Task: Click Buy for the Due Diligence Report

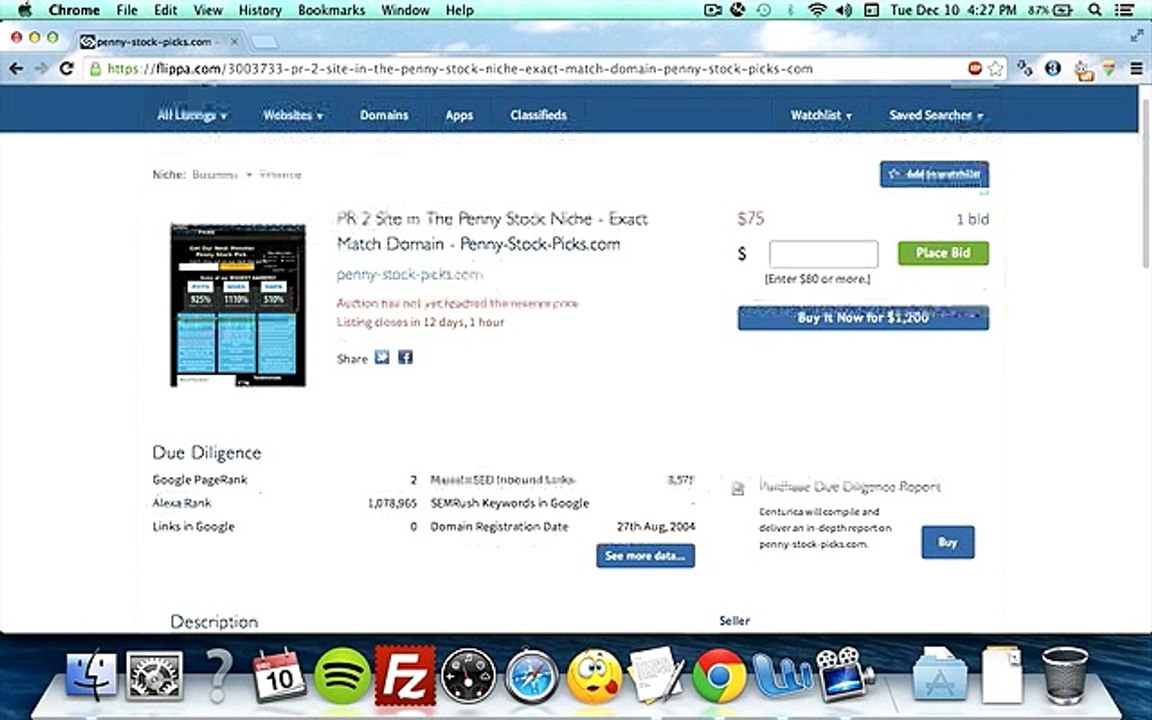Action: (x=948, y=542)
